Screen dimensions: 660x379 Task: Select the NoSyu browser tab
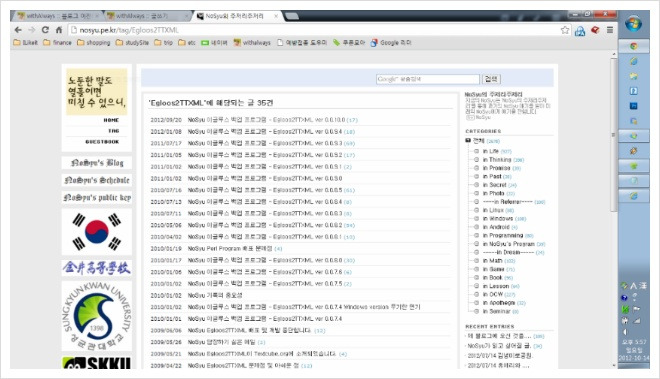point(238,16)
